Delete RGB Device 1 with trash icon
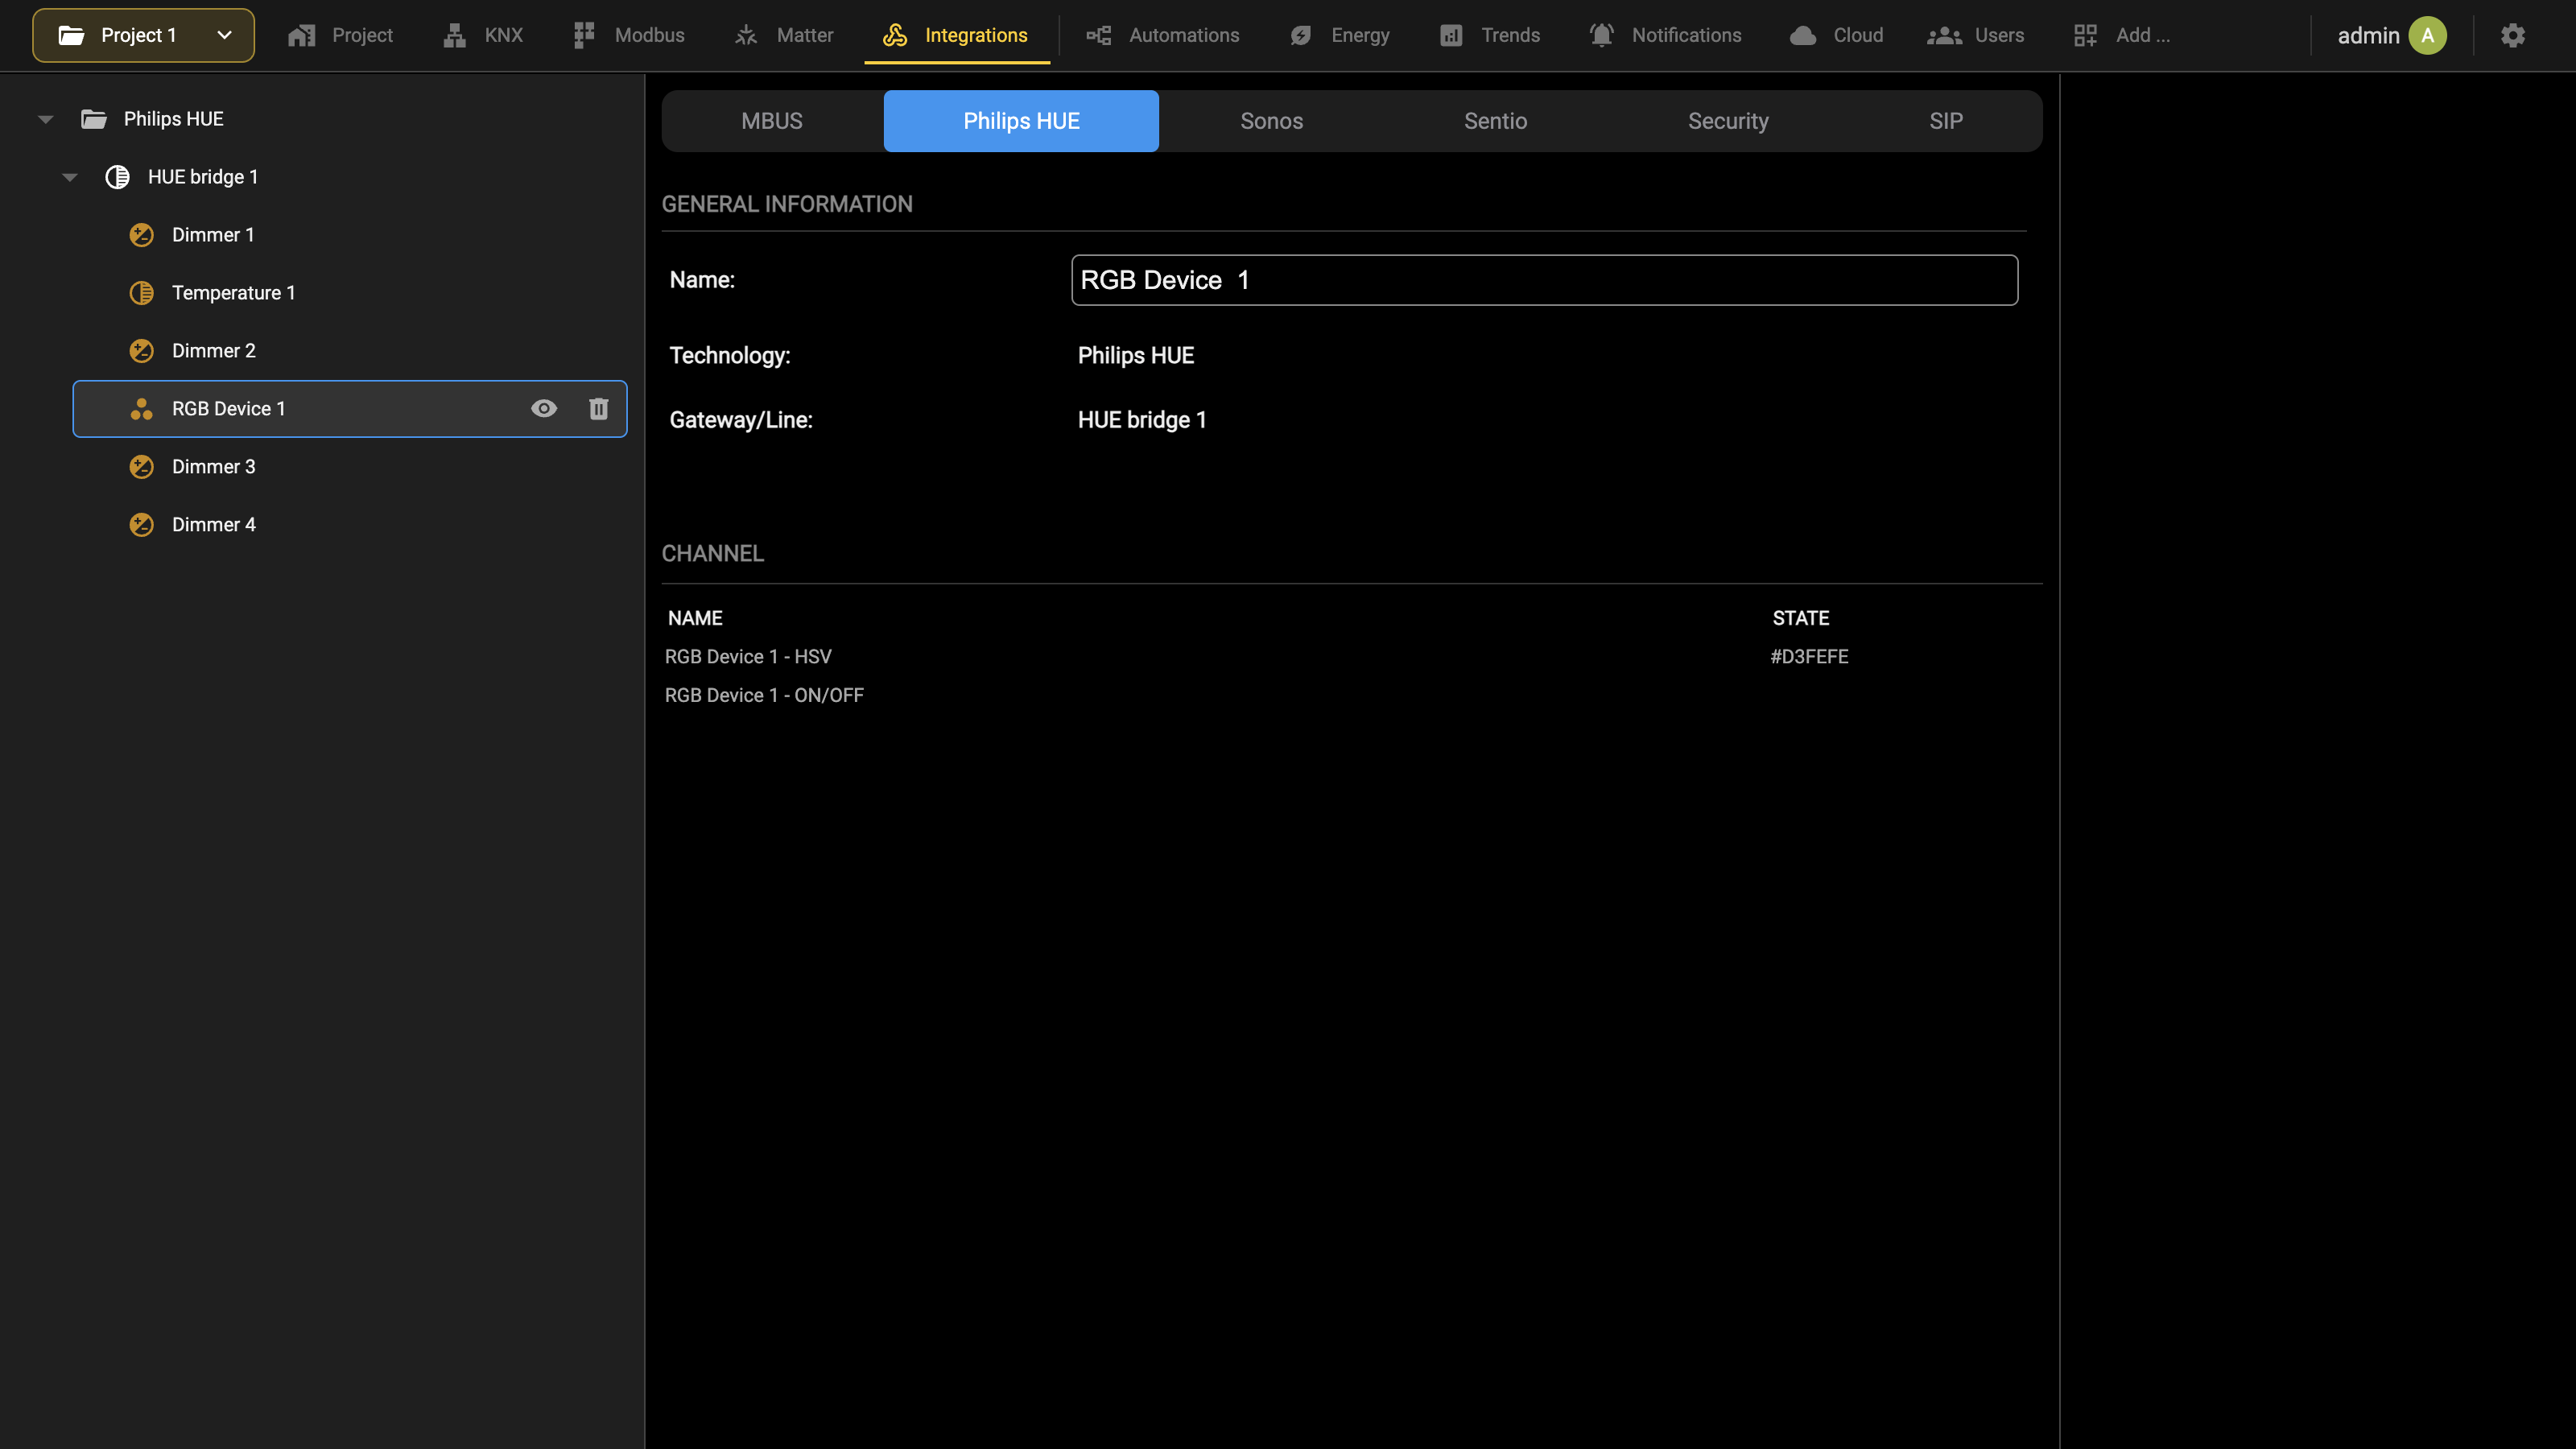This screenshot has height=1449, width=2576. [598, 408]
